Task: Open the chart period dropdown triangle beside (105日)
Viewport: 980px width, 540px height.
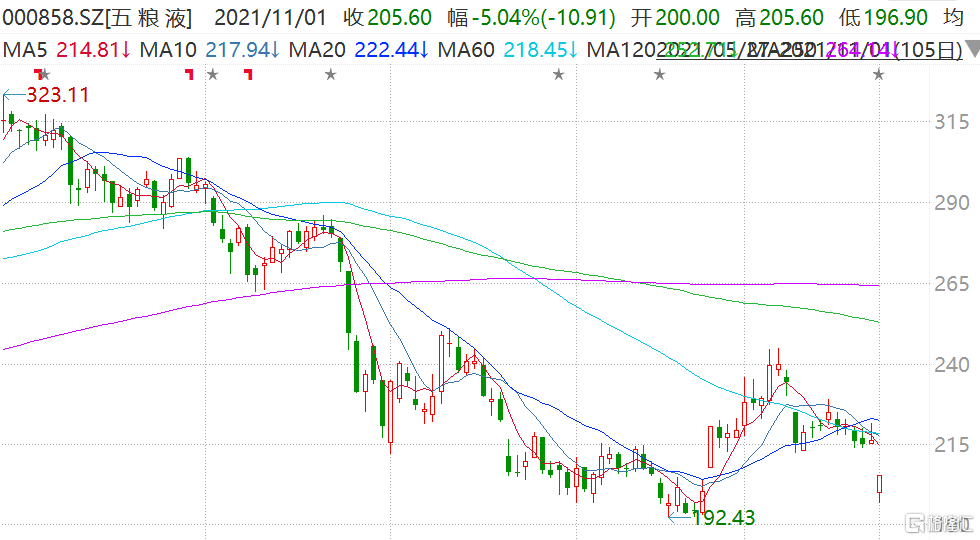Action: pos(972,49)
